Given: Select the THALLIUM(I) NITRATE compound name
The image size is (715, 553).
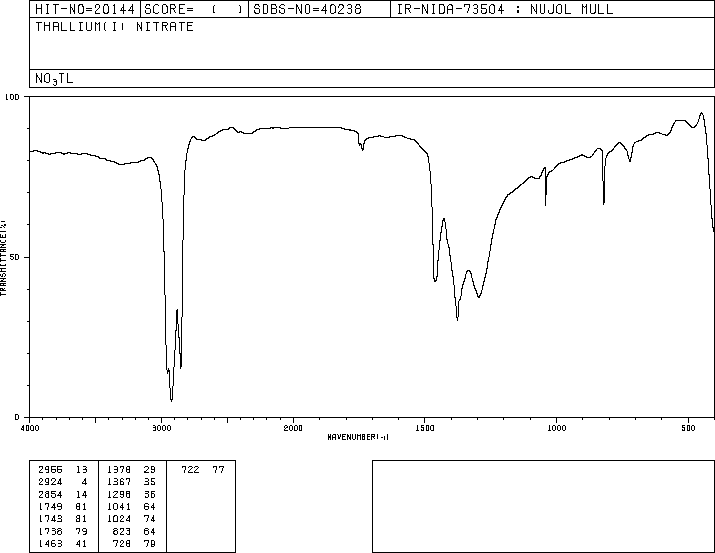Looking at the screenshot, I should pos(114,26).
